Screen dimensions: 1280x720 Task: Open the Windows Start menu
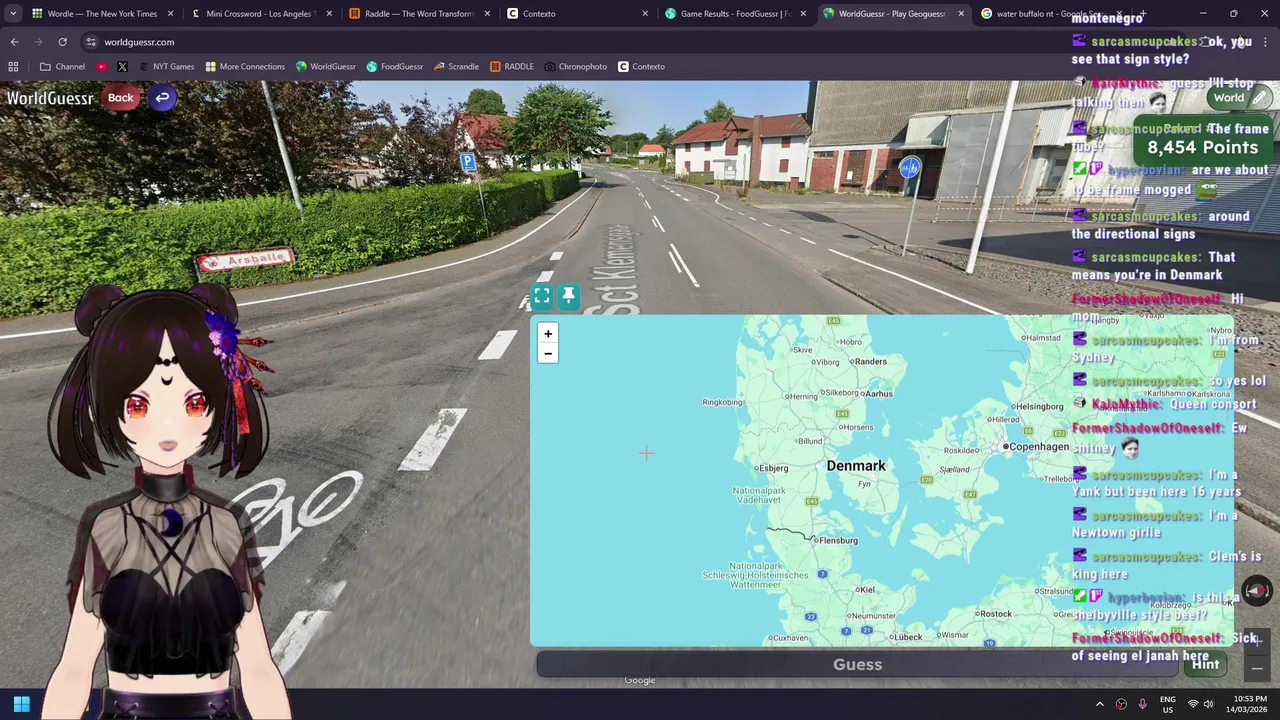pyautogui.click(x=21, y=704)
